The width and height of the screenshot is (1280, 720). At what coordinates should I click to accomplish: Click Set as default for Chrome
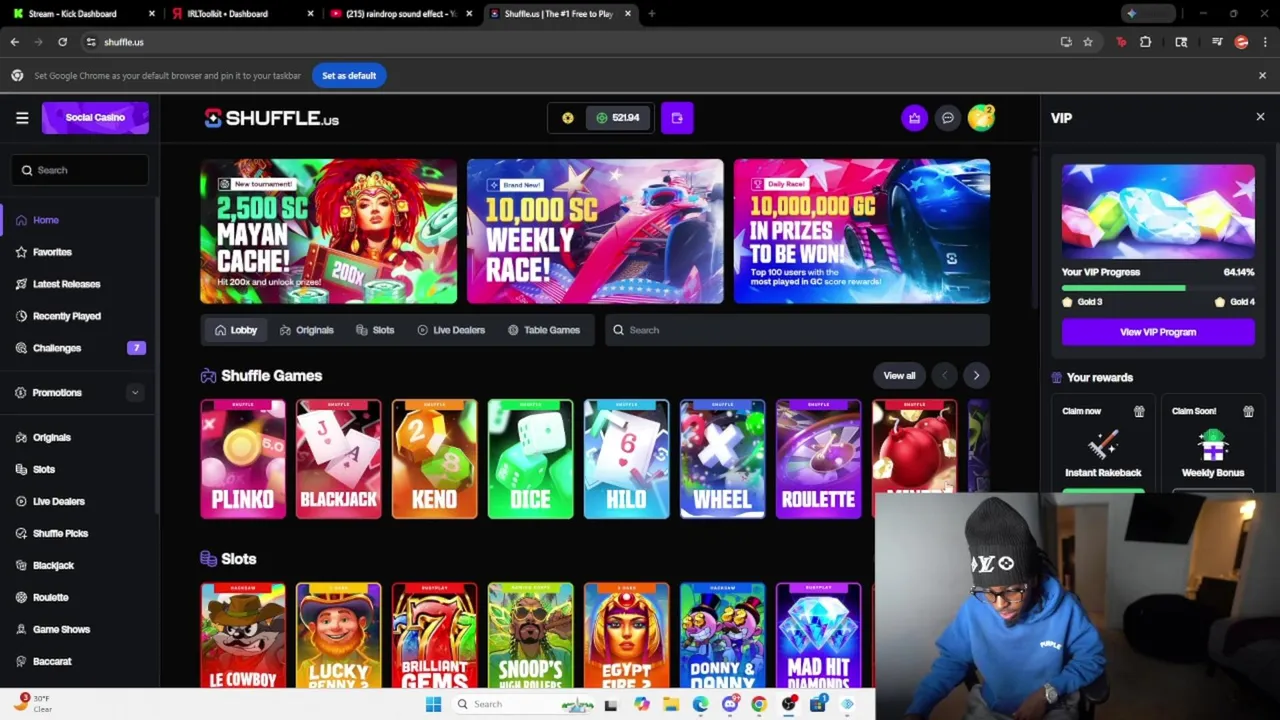tap(349, 76)
